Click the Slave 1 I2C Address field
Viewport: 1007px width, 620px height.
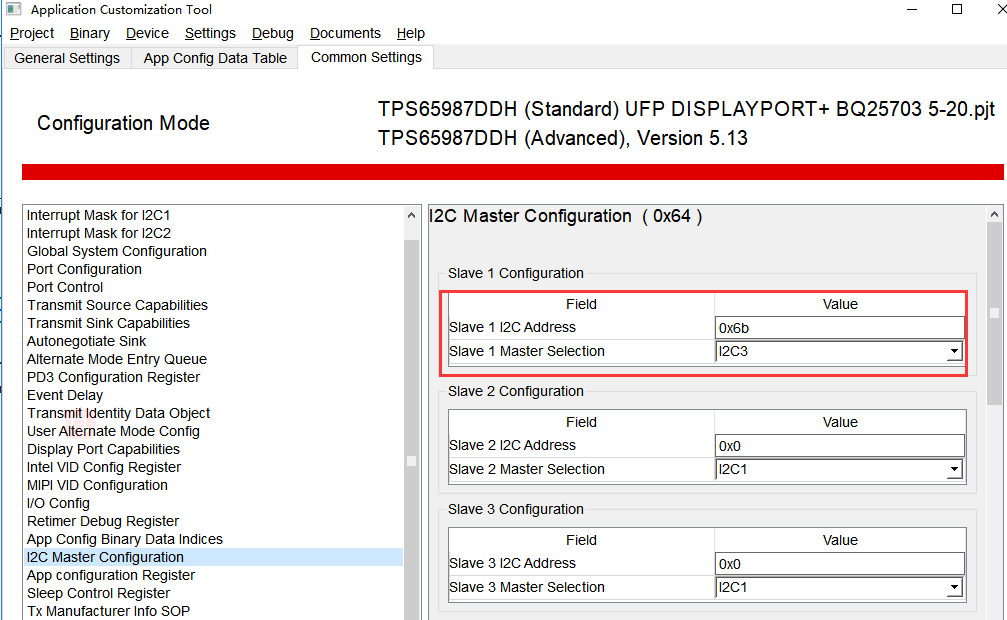click(x=839, y=328)
